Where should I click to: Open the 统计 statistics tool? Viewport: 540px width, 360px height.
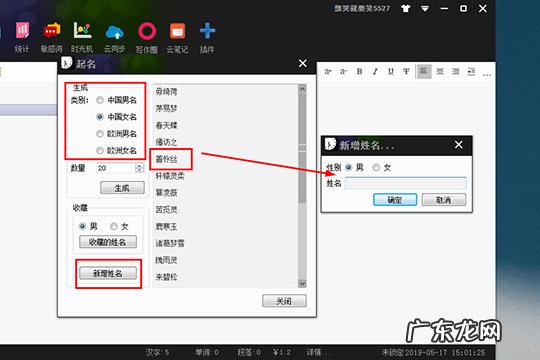(22, 37)
